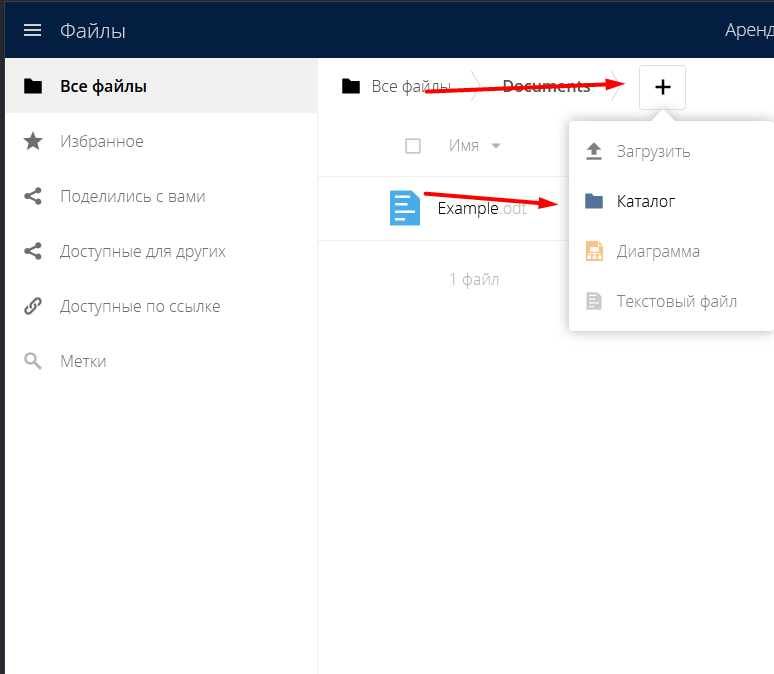Open Все файлы in the sidebar
This screenshot has height=674, width=774.
click(103, 87)
